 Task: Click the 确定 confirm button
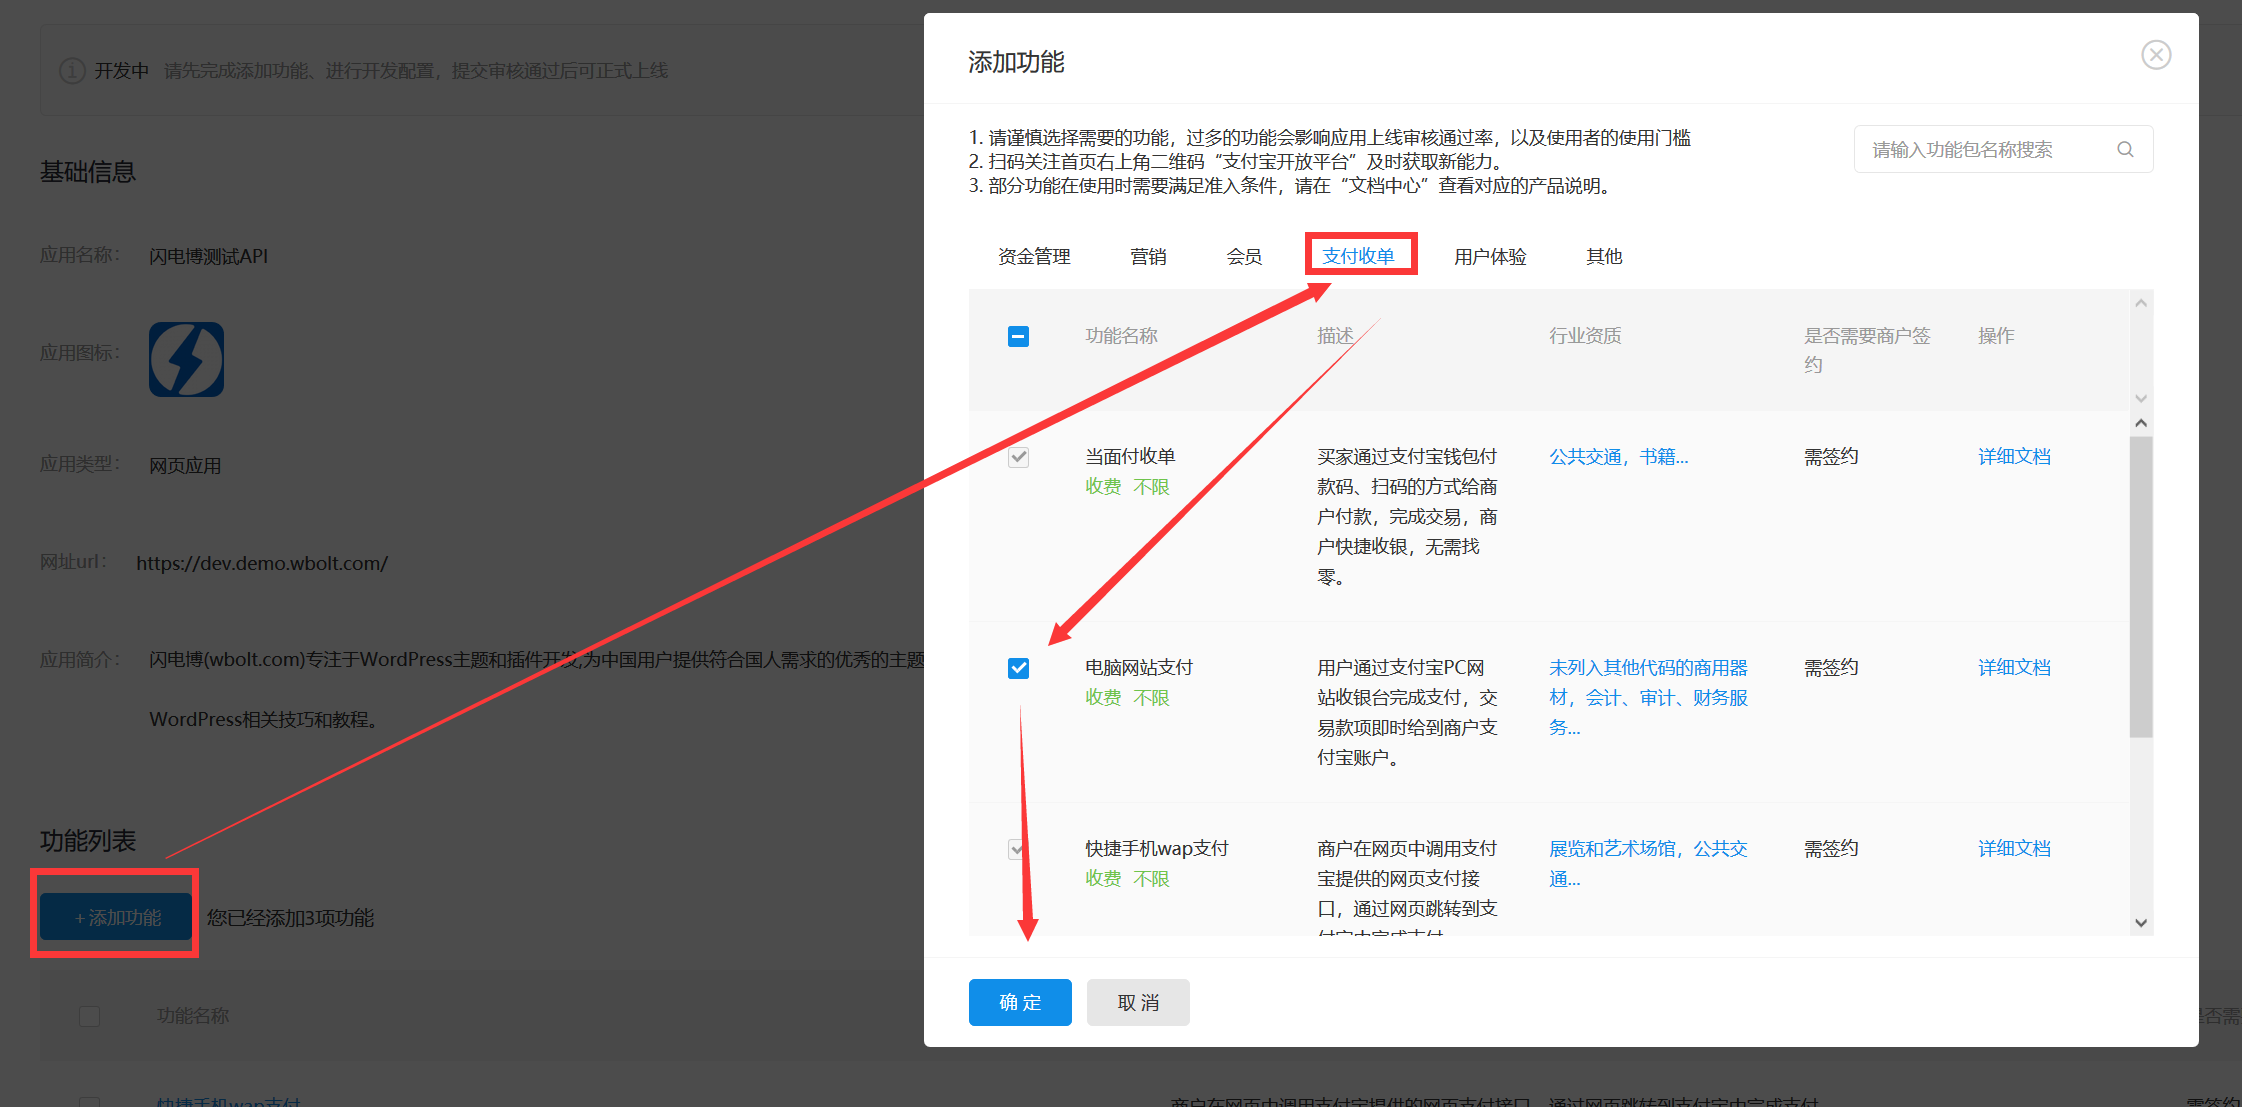(1019, 1002)
